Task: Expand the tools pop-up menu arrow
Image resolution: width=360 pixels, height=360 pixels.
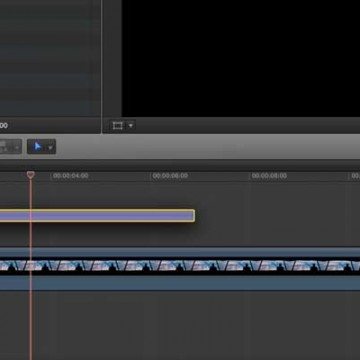Action: pyautogui.click(x=50, y=147)
